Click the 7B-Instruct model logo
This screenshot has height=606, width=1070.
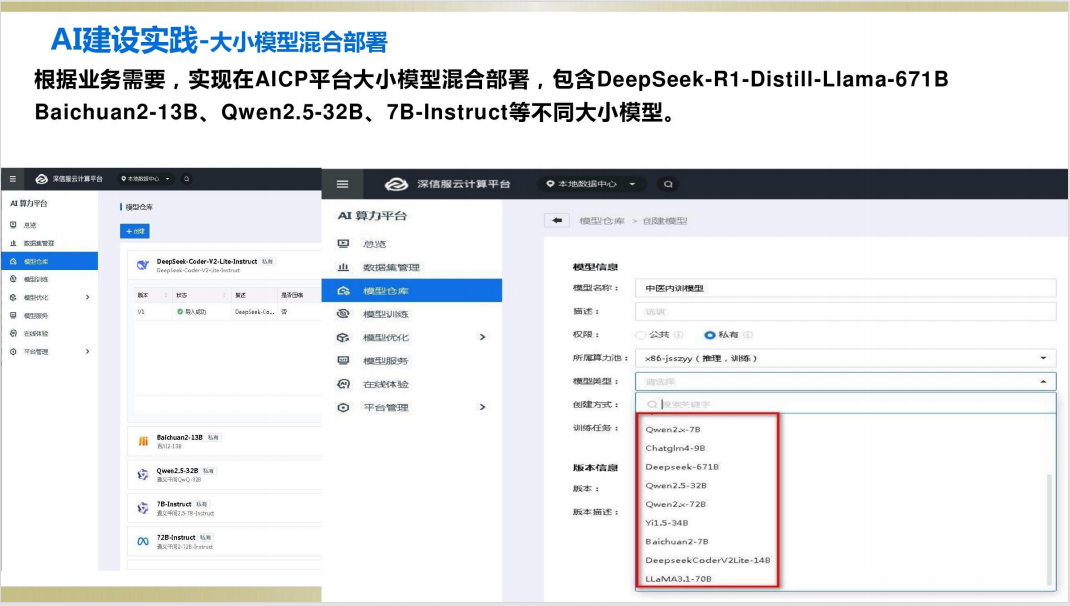143,508
